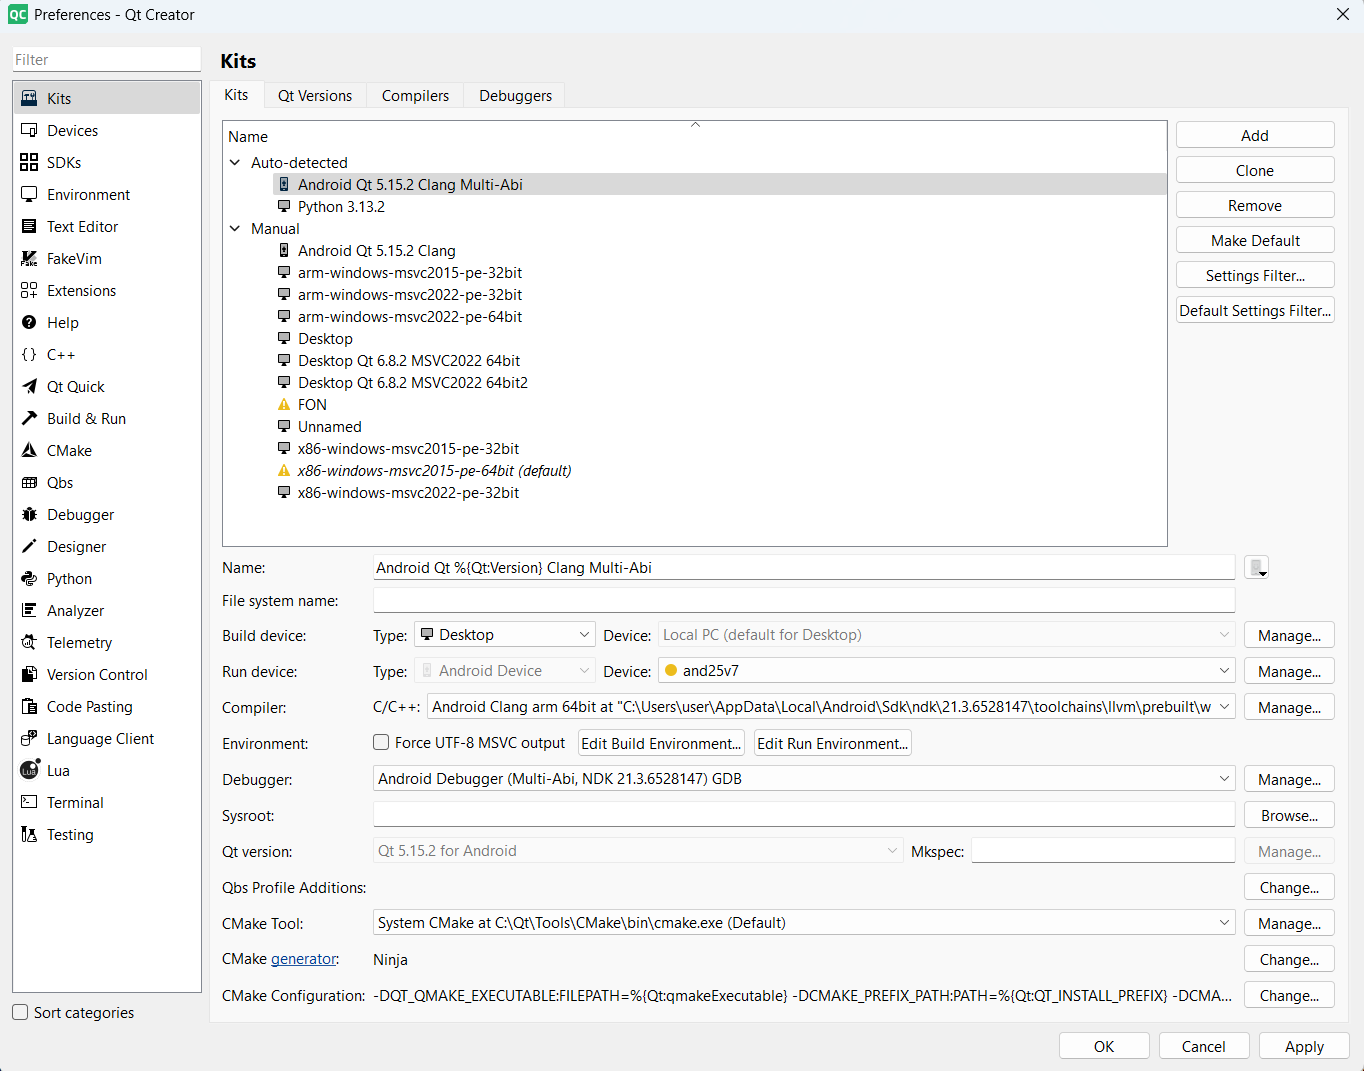
Task: Toggle Force UTF-8 MSVC output checkbox
Action: click(381, 742)
